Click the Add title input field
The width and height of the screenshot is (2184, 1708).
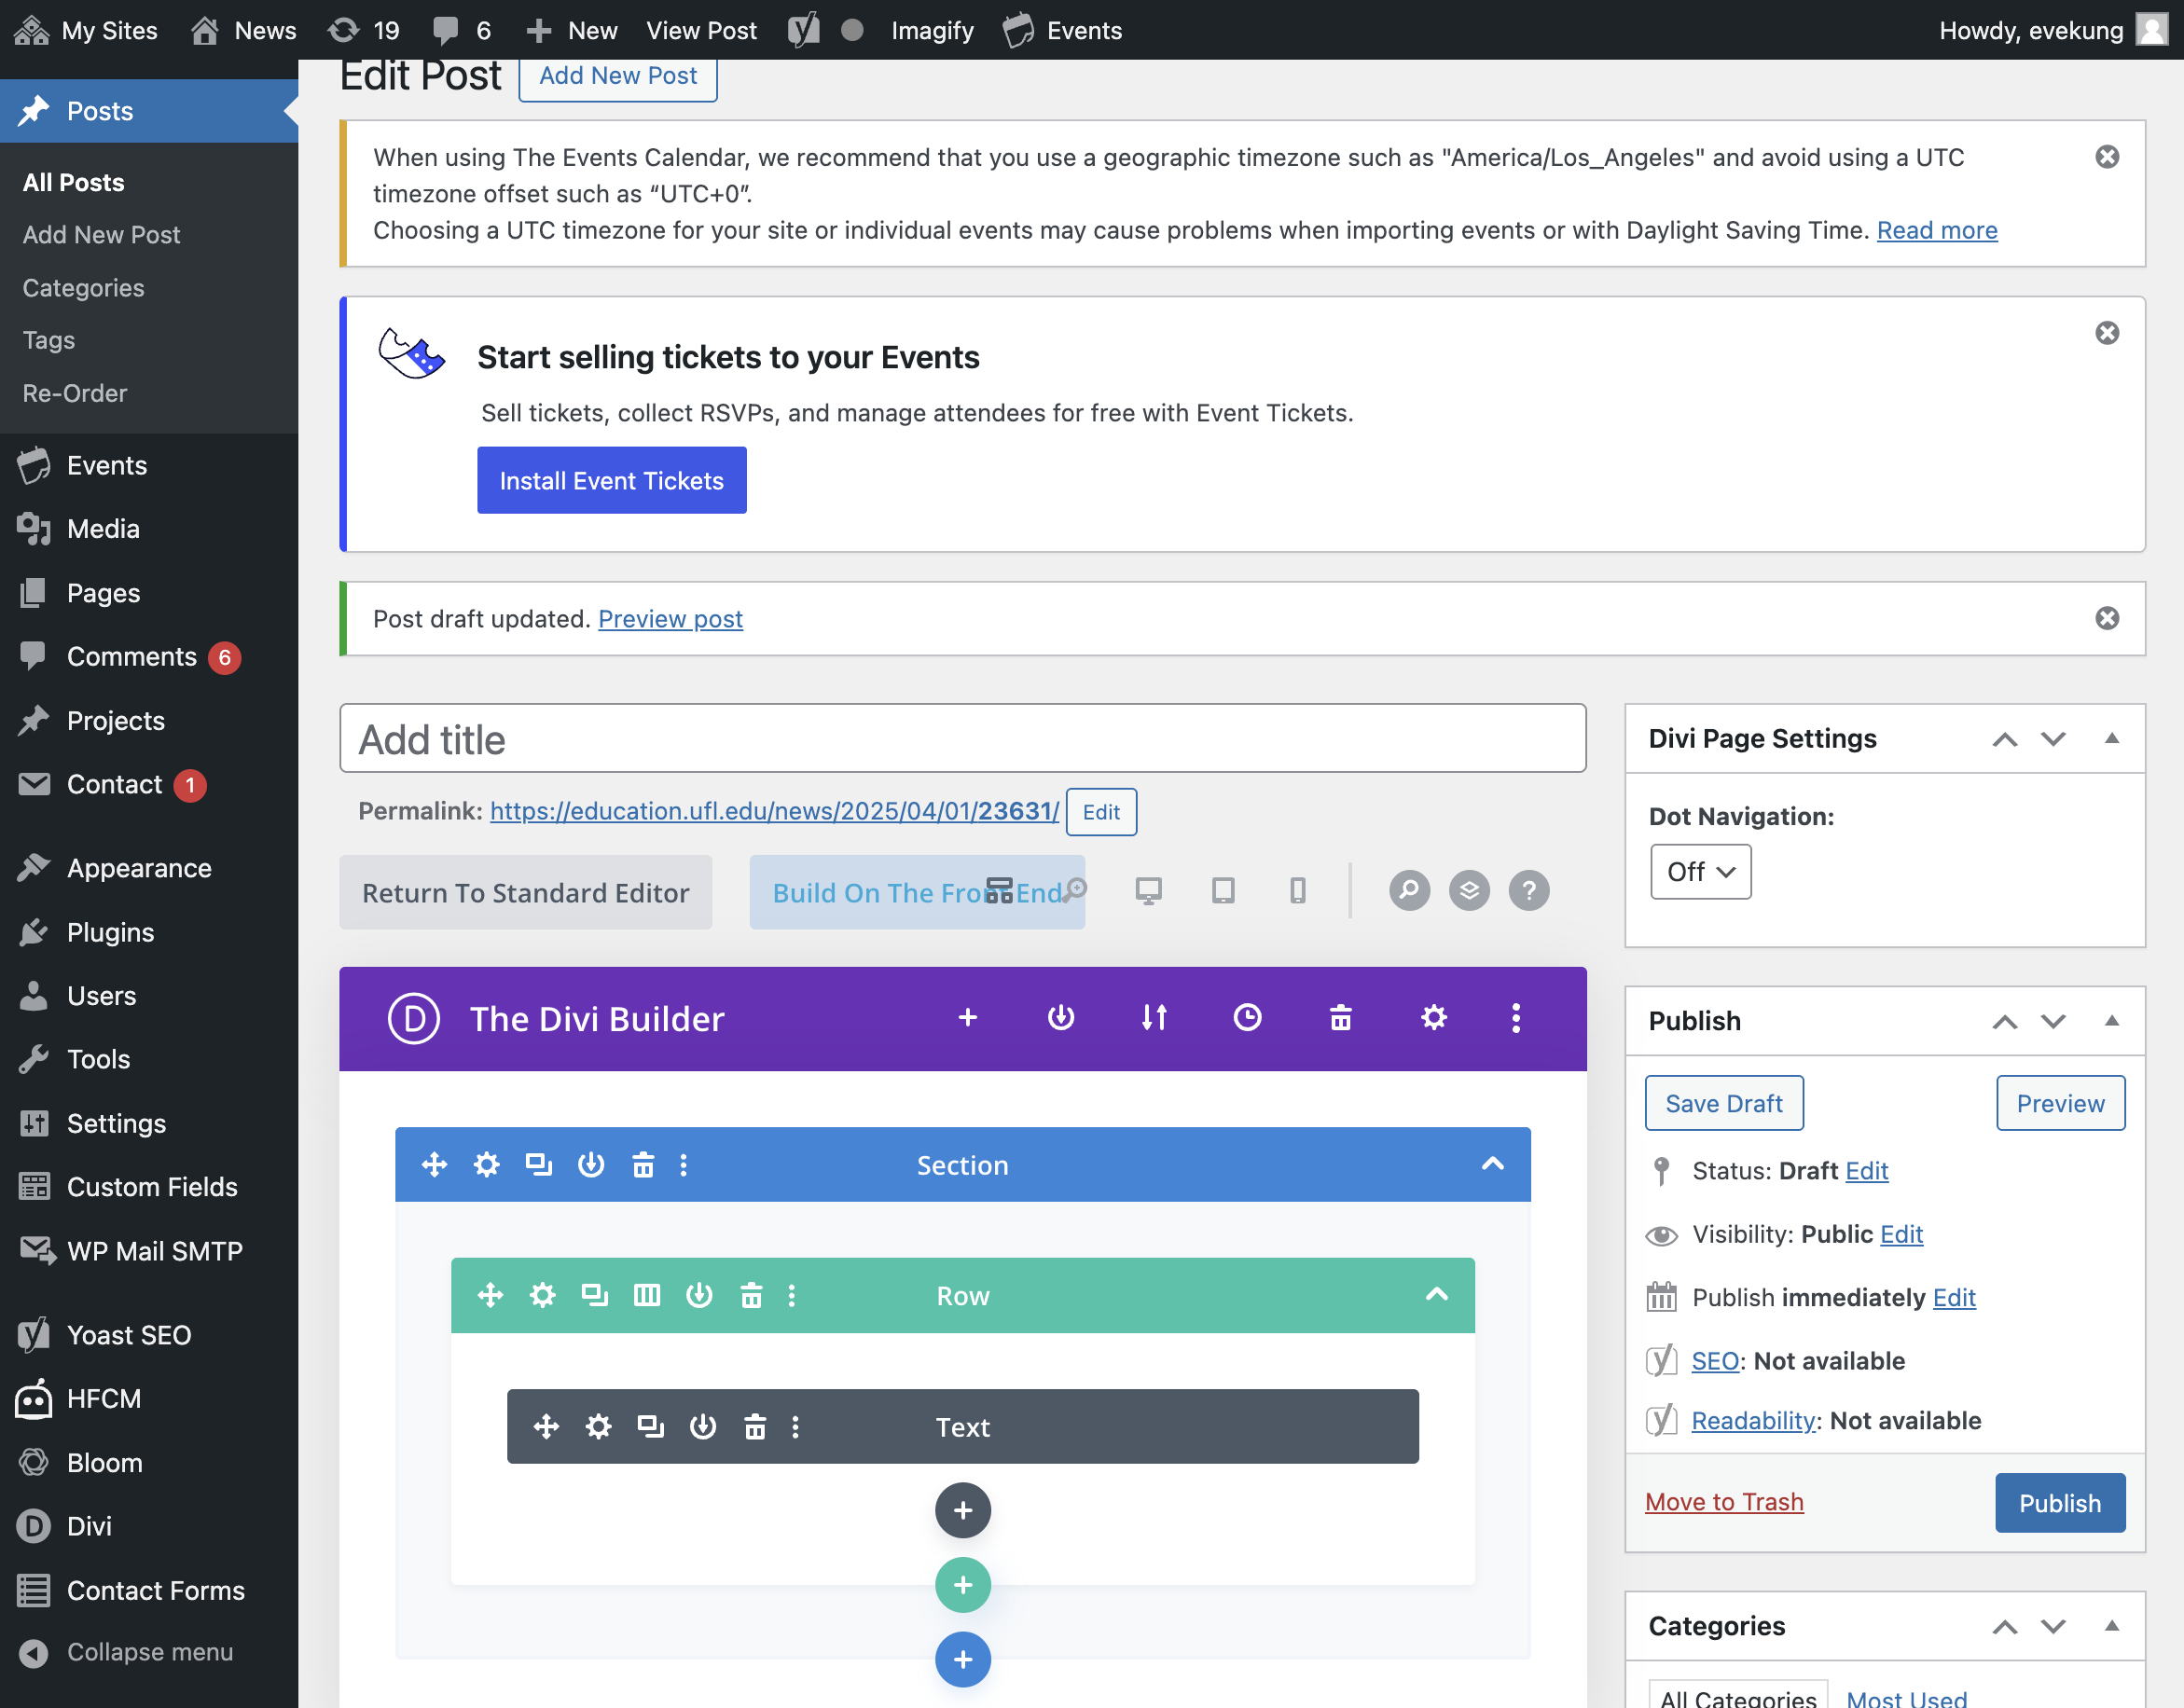point(962,739)
